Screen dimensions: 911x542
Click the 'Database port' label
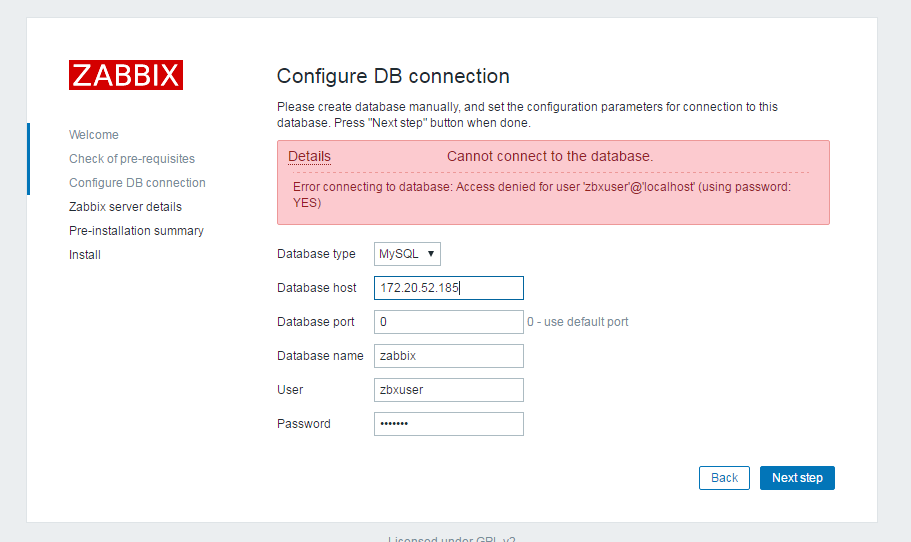pos(315,322)
